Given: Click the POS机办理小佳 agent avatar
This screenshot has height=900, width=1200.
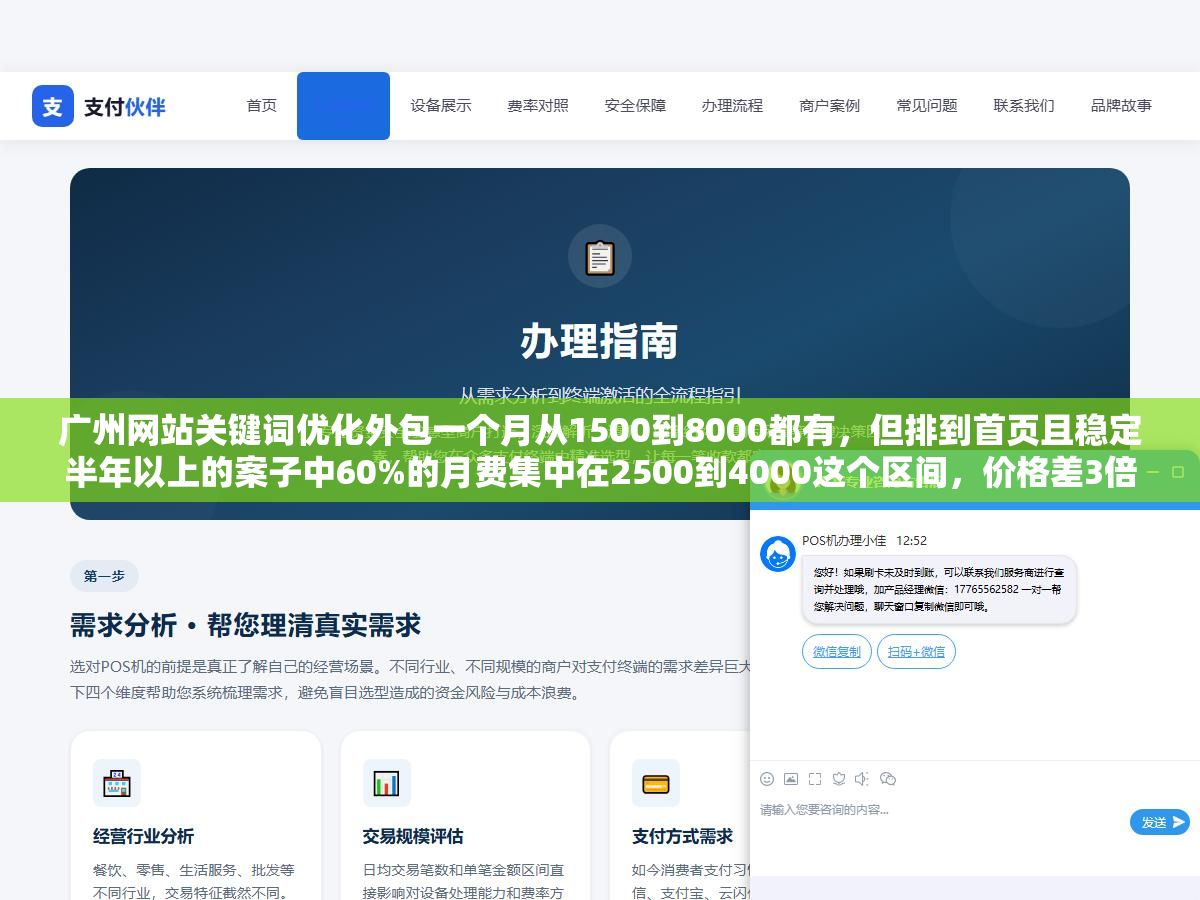Looking at the screenshot, I should click(778, 554).
